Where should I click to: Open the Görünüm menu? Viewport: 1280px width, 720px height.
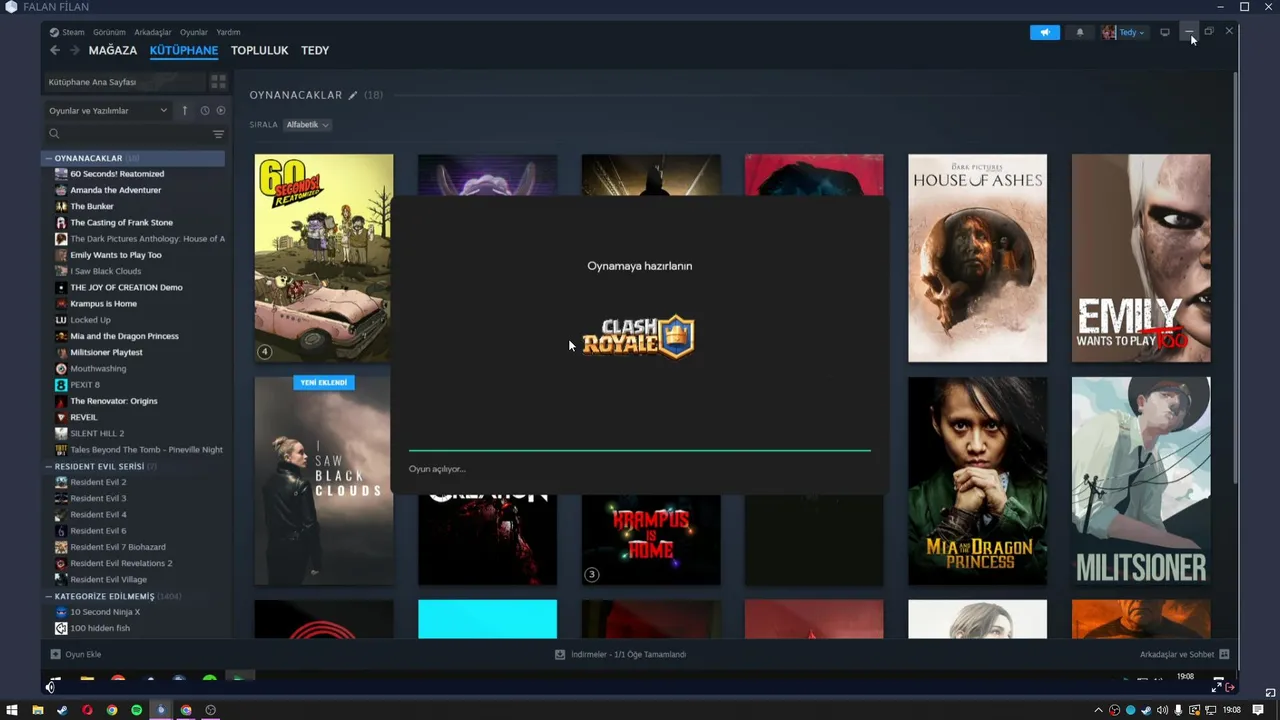click(x=109, y=32)
